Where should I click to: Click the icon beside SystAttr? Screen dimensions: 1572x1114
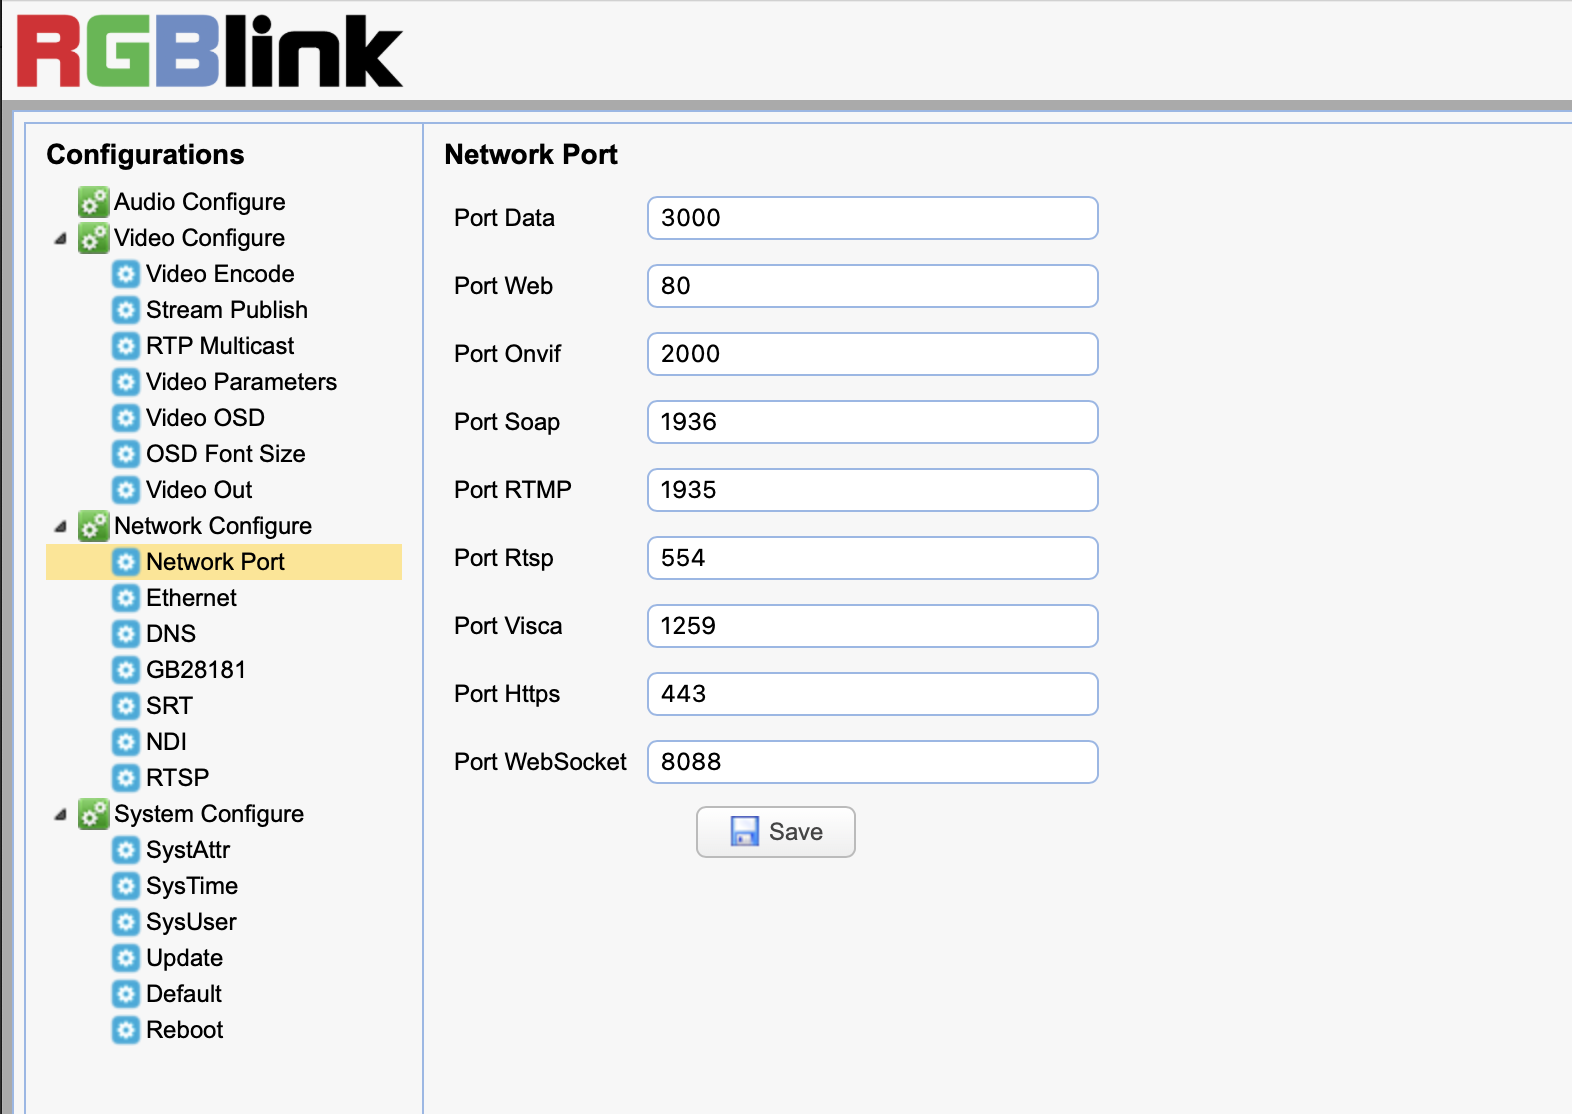coord(125,850)
